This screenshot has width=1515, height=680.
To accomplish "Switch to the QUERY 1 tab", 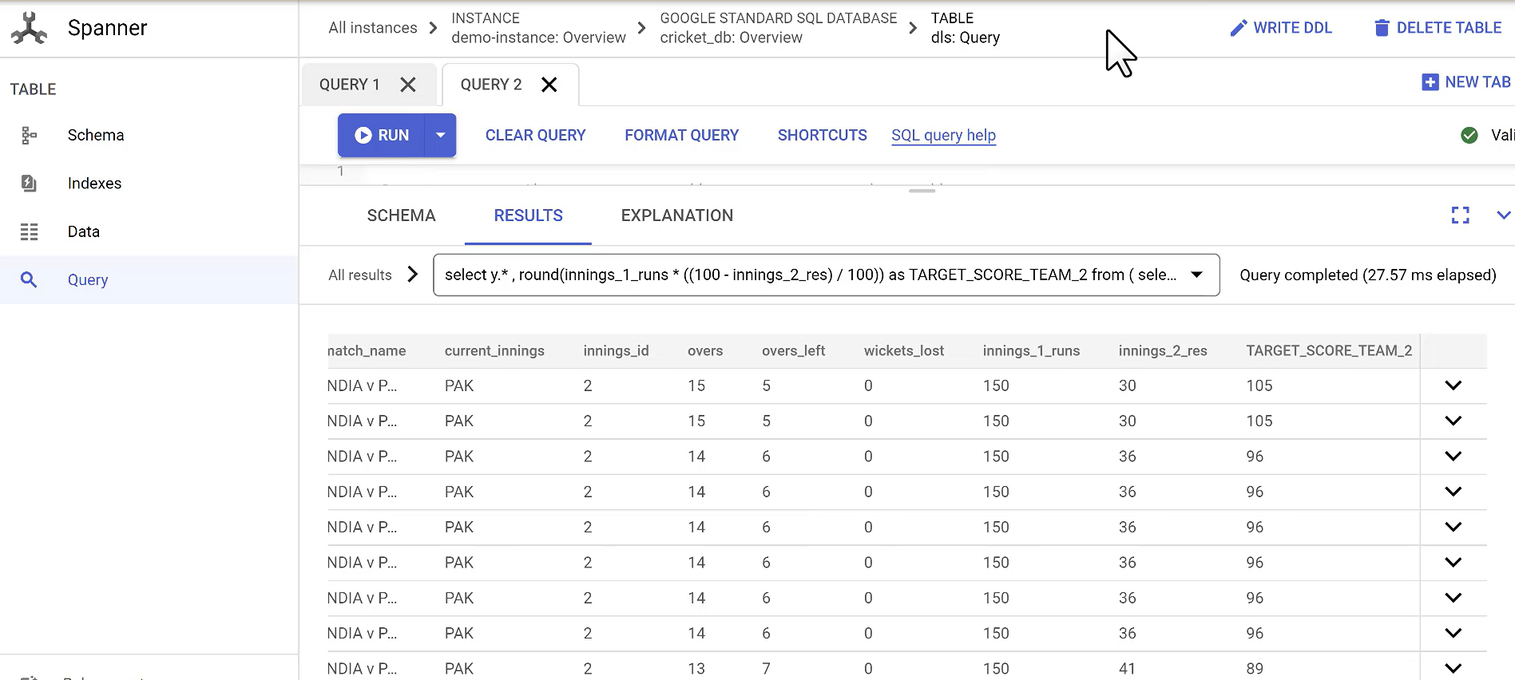I will click(350, 85).
